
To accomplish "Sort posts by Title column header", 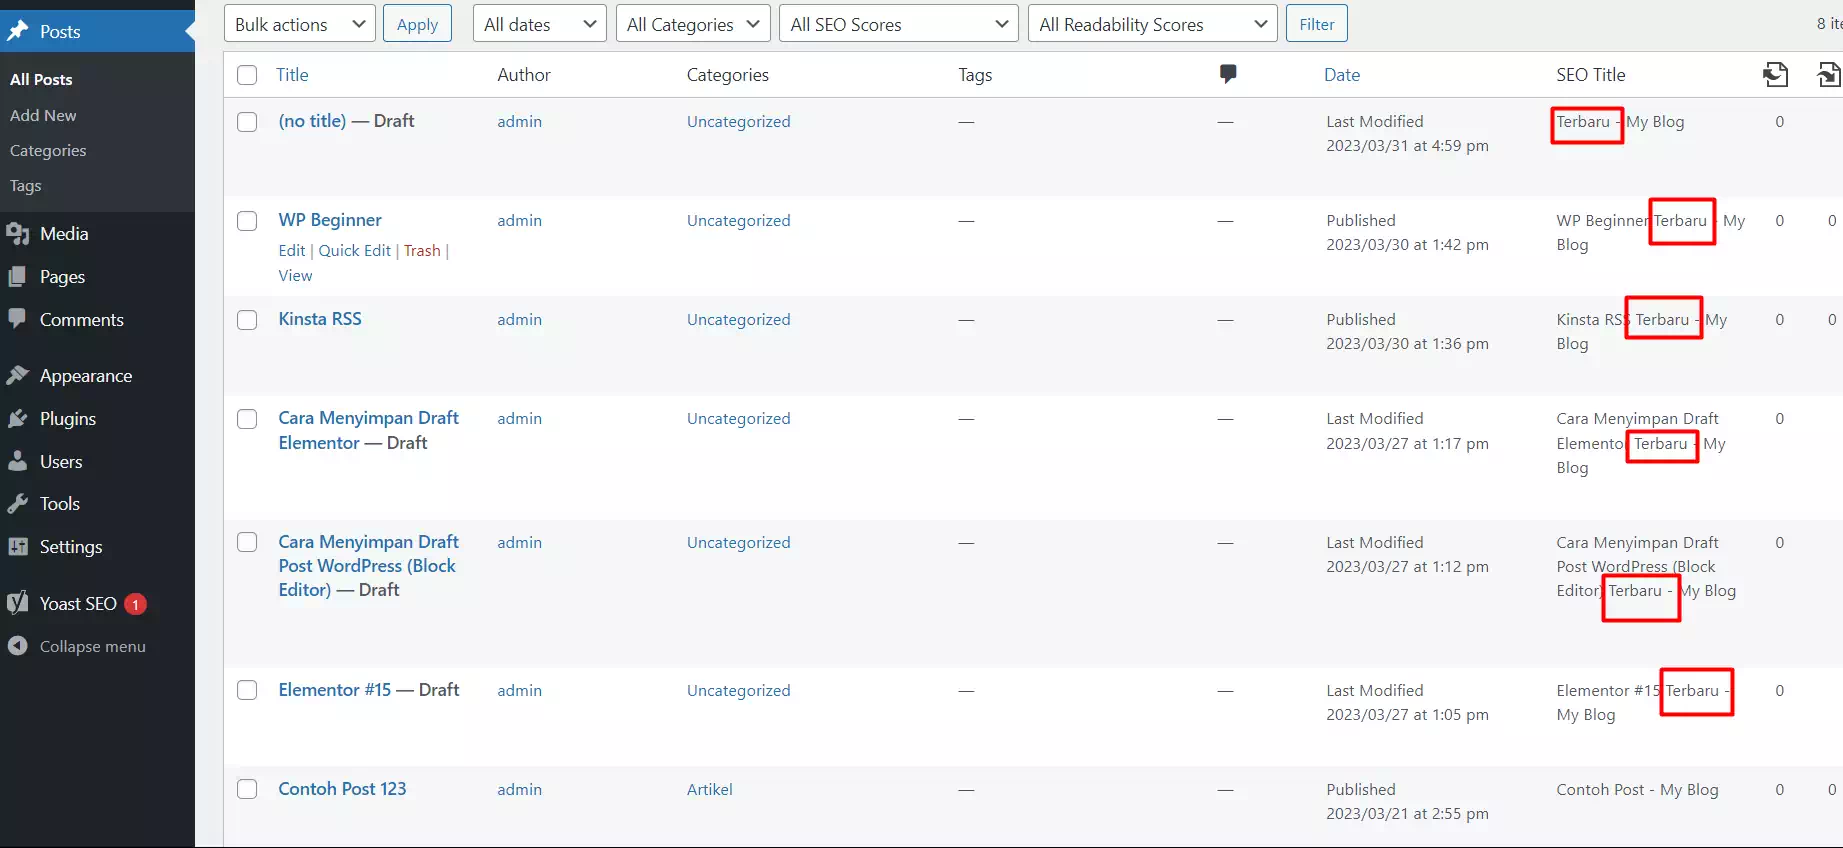I will point(292,75).
